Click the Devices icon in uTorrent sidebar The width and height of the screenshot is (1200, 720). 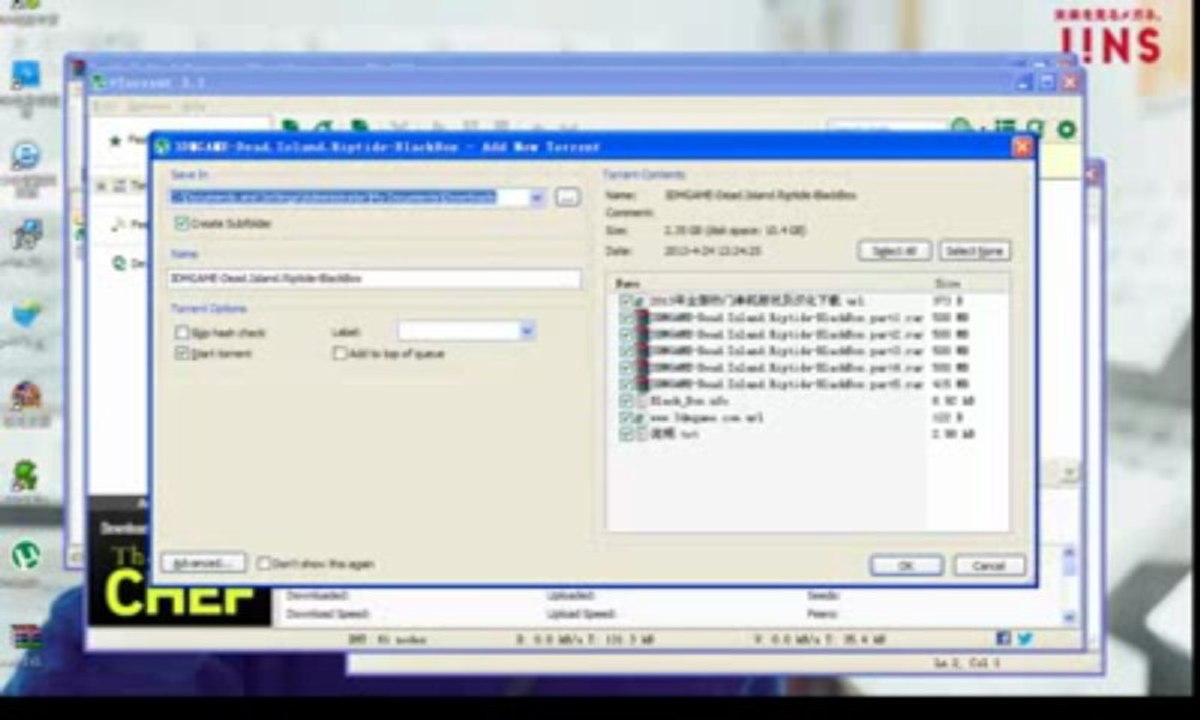point(119,263)
